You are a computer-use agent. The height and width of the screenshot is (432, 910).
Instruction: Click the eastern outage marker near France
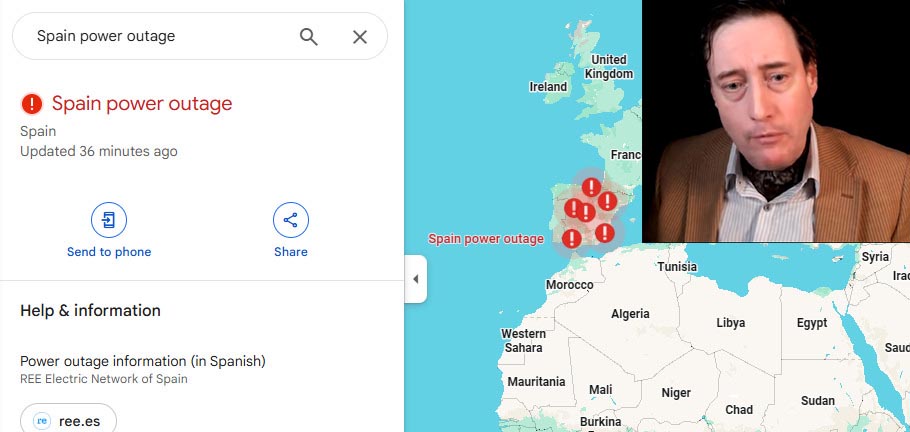pos(607,201)
